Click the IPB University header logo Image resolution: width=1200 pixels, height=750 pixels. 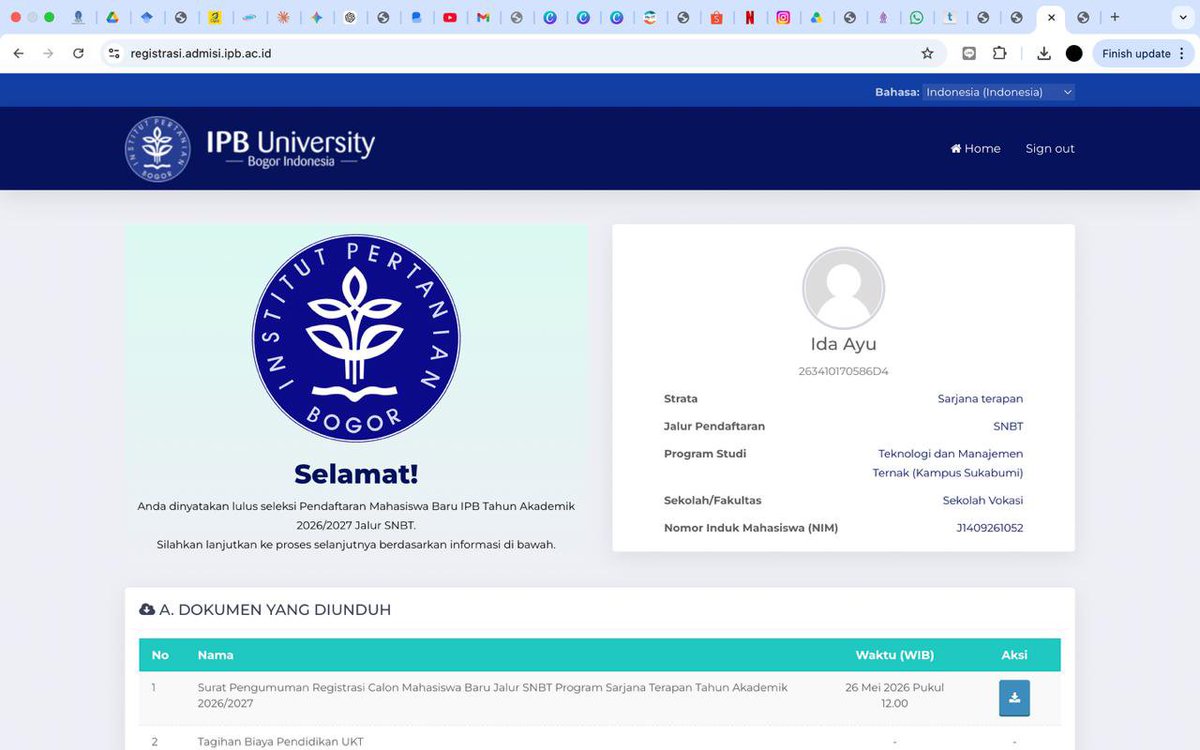(x=250, y=148)
